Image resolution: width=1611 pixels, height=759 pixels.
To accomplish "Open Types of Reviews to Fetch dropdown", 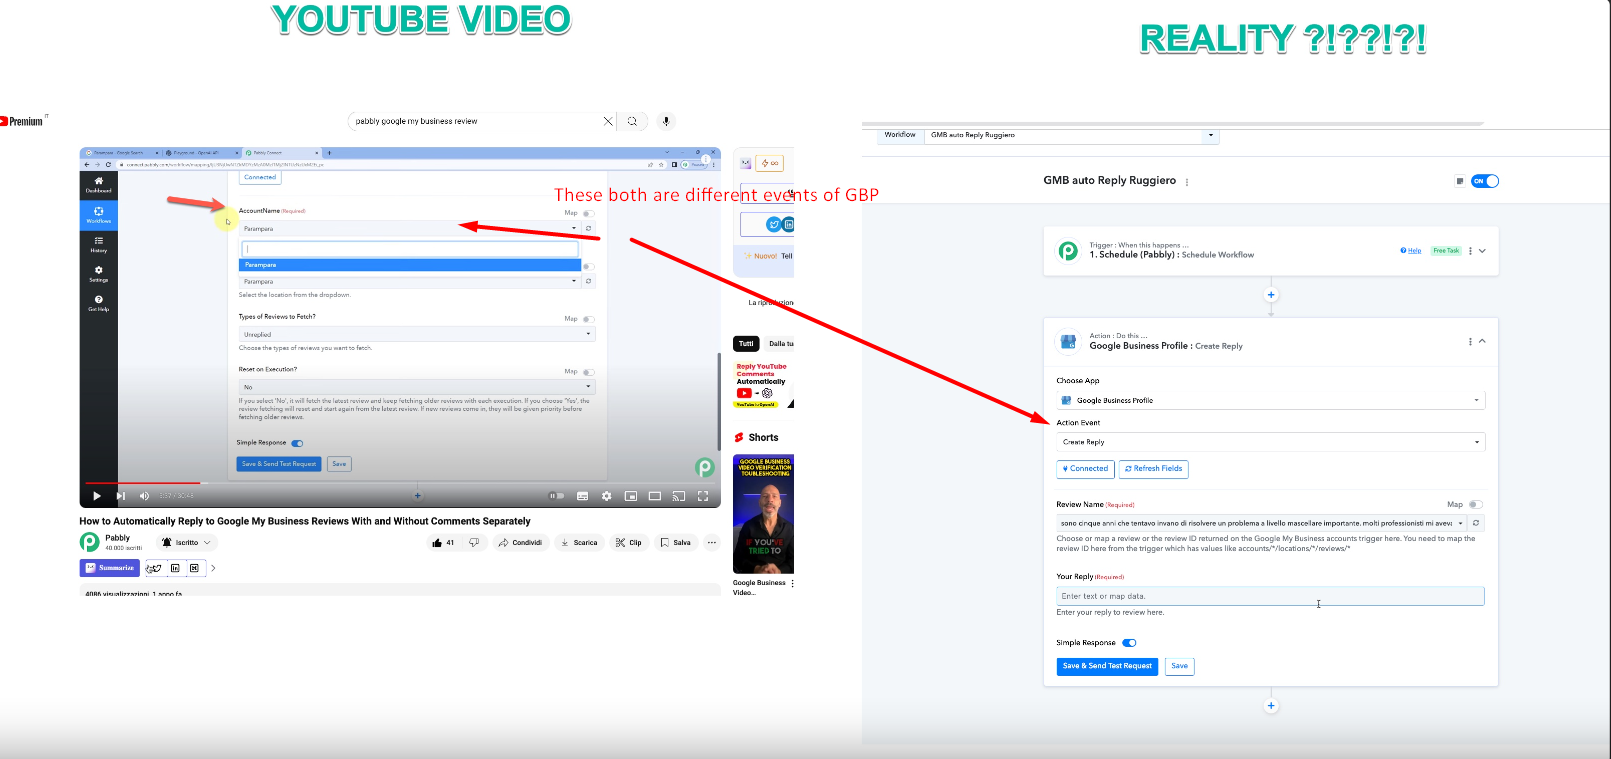I will click(x=416, y=335).
